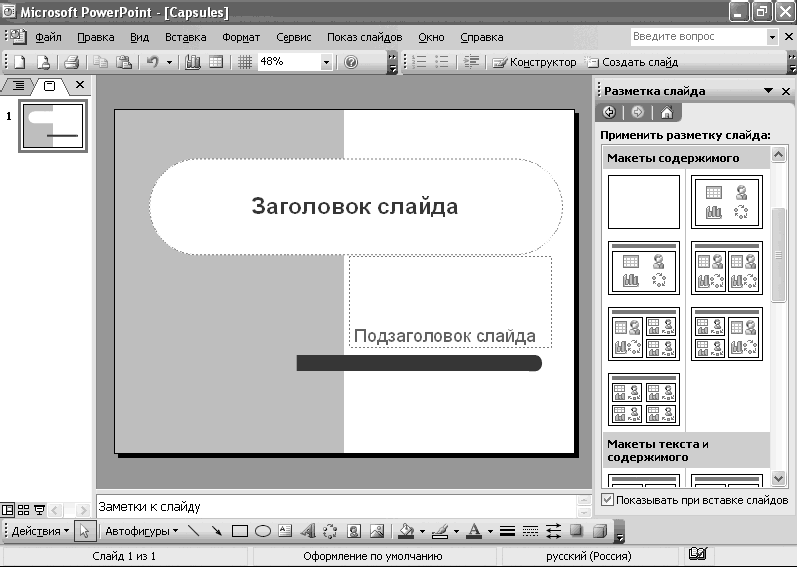The width and height of the screenshot is (797, 567).
Task: Open the Вставка menu
Action: point(186,37)
